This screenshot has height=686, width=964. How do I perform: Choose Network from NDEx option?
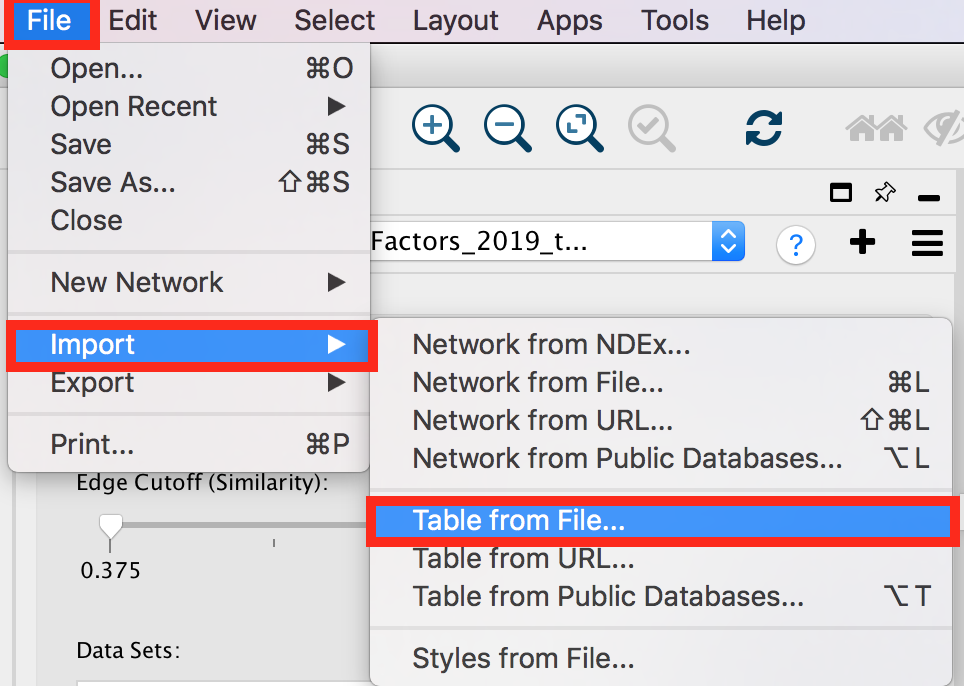coord(551,345)
